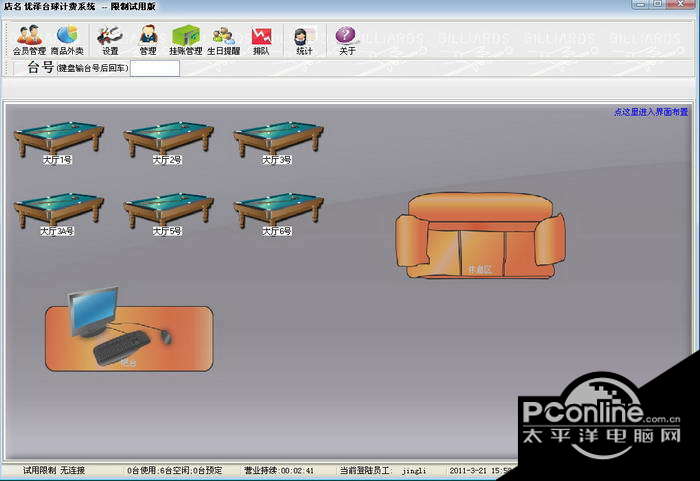Open the 设置 settings tool icon
The height and width of the screenshot is (481, 700).
(x=110, y=40)
